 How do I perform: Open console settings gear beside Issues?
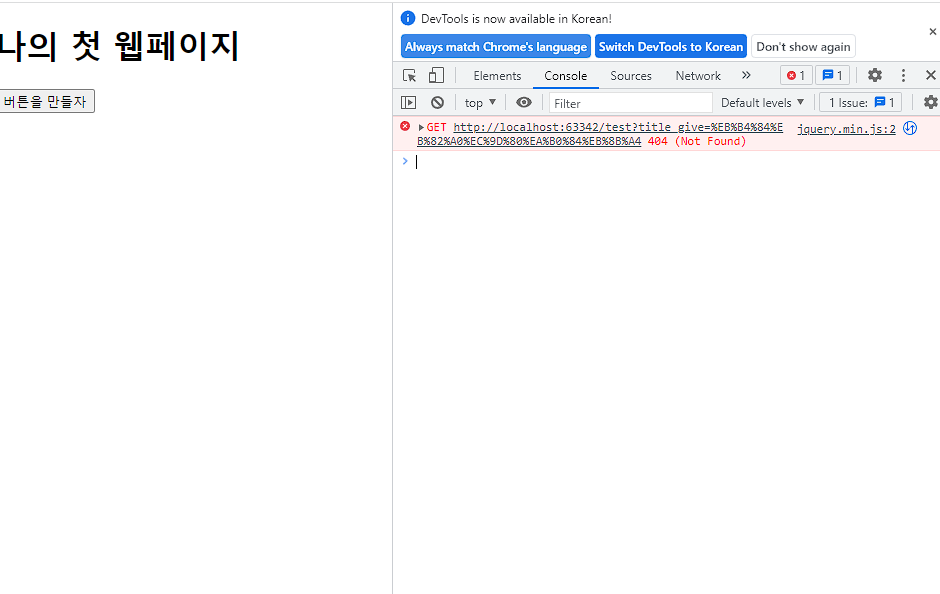coord(930,102)
